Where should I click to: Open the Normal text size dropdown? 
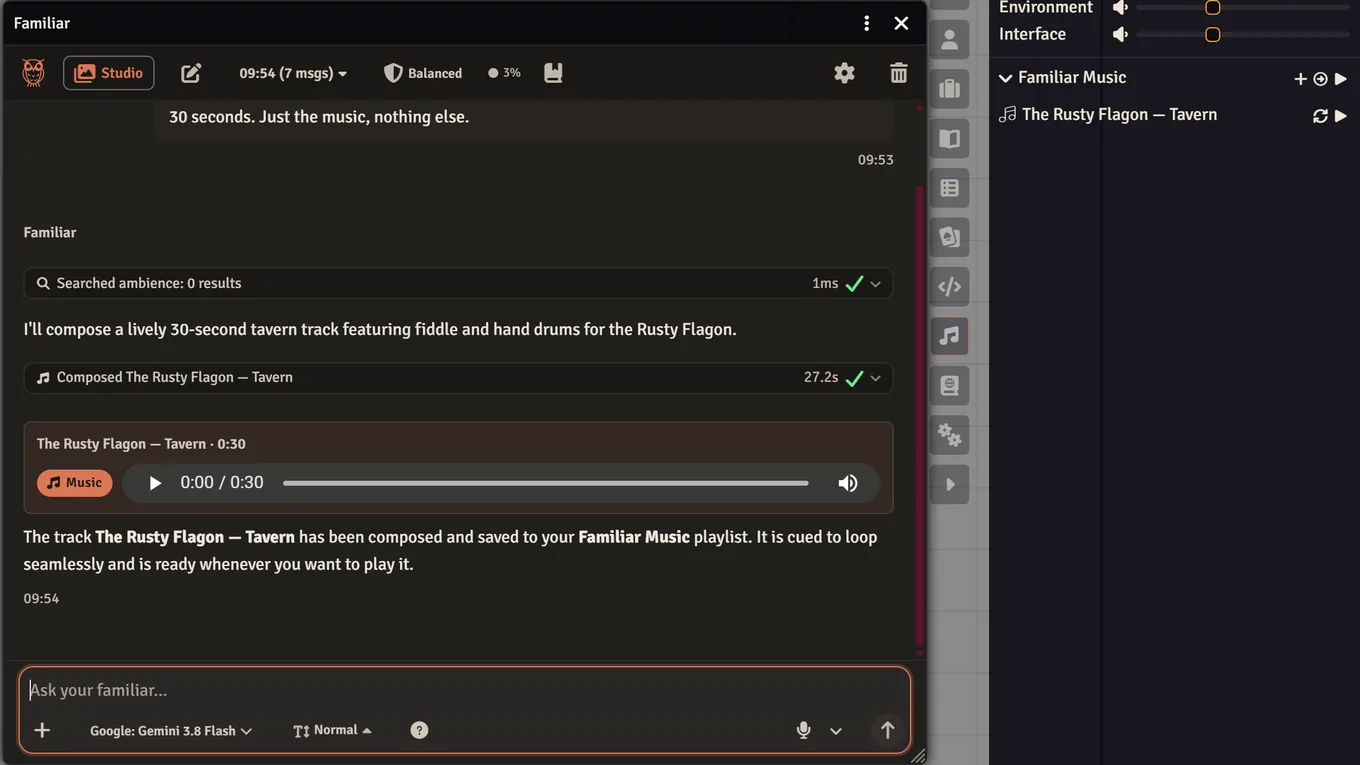pyautogui.click(x=332, y=731)
